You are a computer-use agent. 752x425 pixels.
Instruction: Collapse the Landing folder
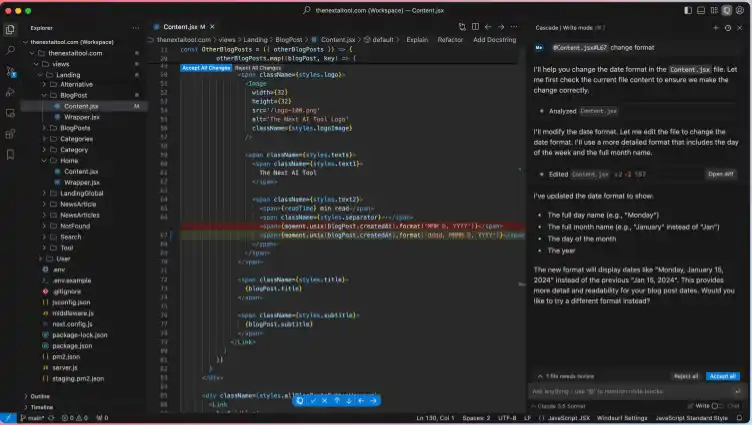point(40,75)
